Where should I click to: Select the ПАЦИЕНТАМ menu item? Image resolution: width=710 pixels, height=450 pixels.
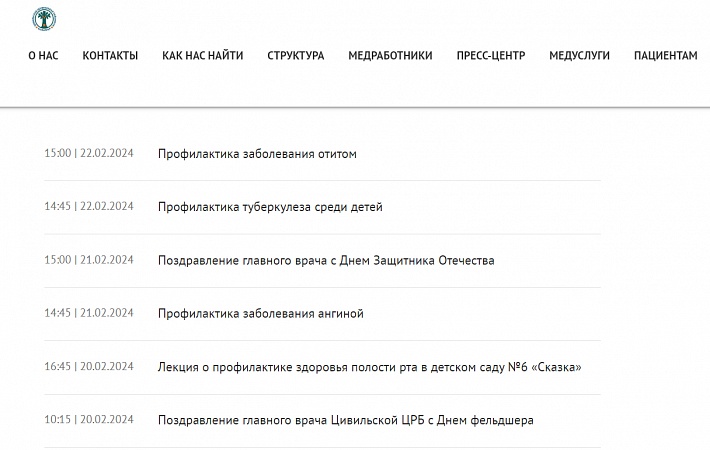click(x=666, y=56)
